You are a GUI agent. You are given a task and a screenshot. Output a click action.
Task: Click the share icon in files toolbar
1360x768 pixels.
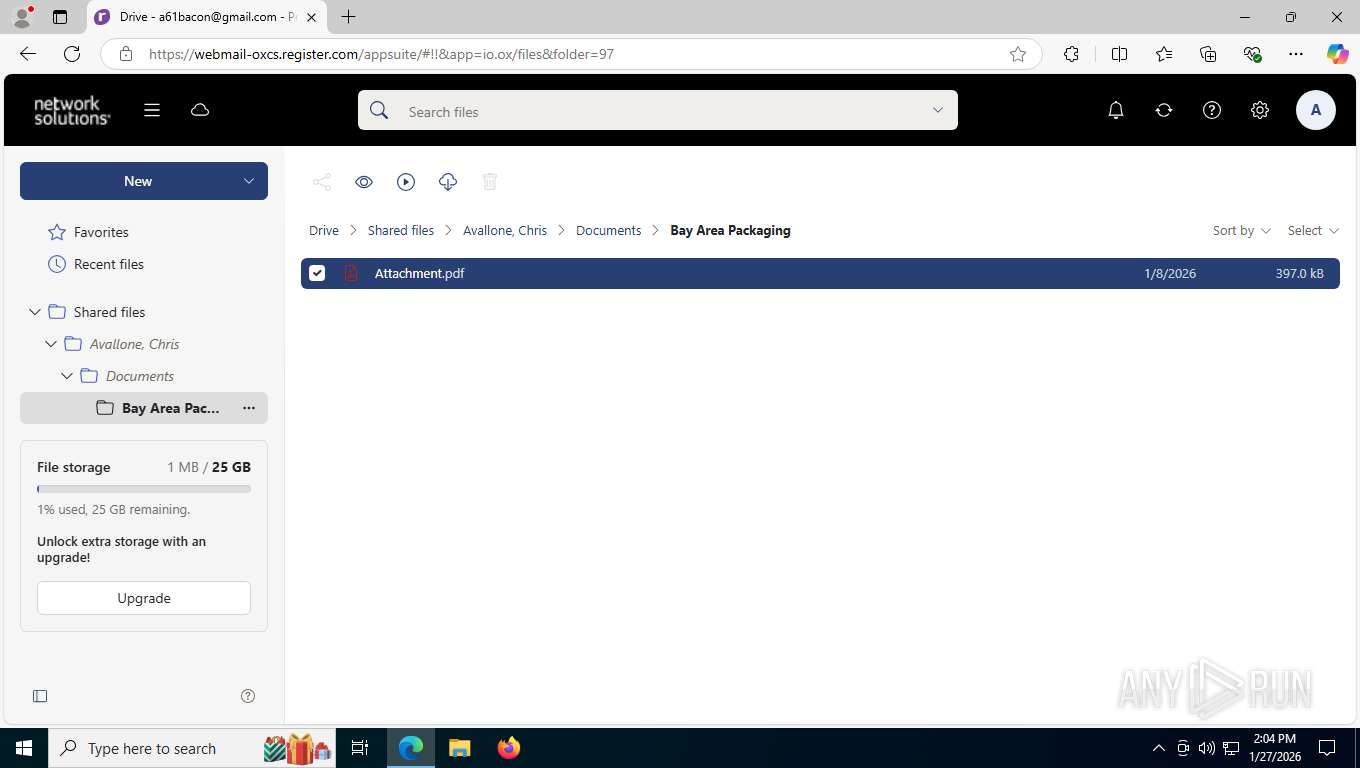pos(322,181)
